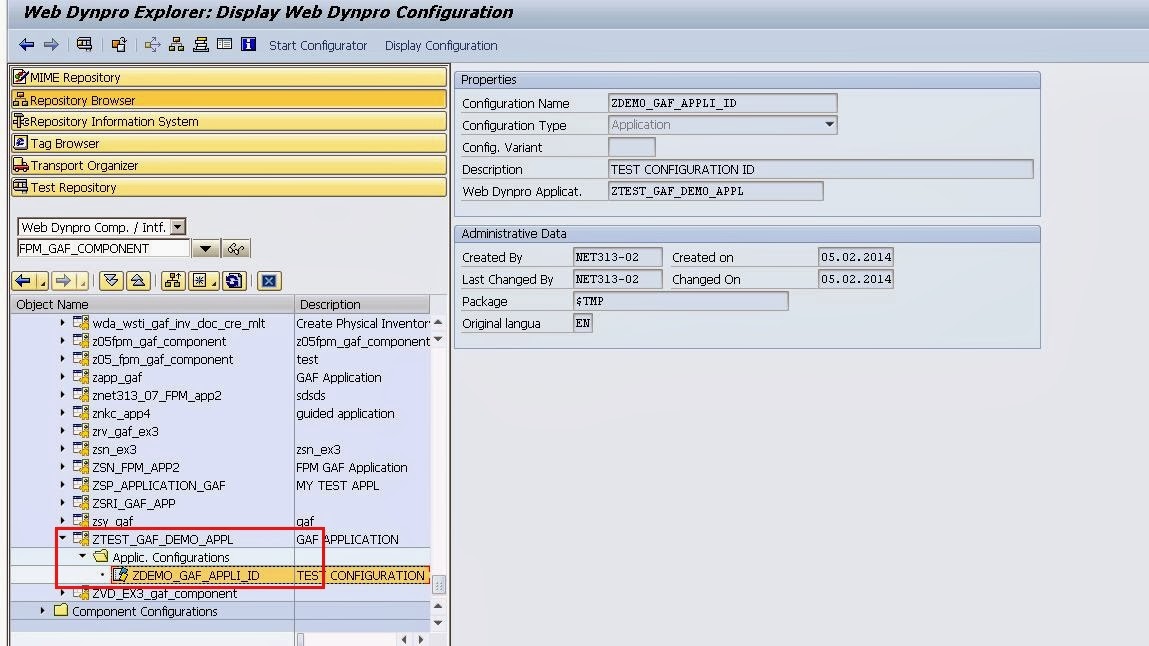
Task: Collapse the ZTEST_GAF_DEMO_APPL node
Action: click(62, 538)
